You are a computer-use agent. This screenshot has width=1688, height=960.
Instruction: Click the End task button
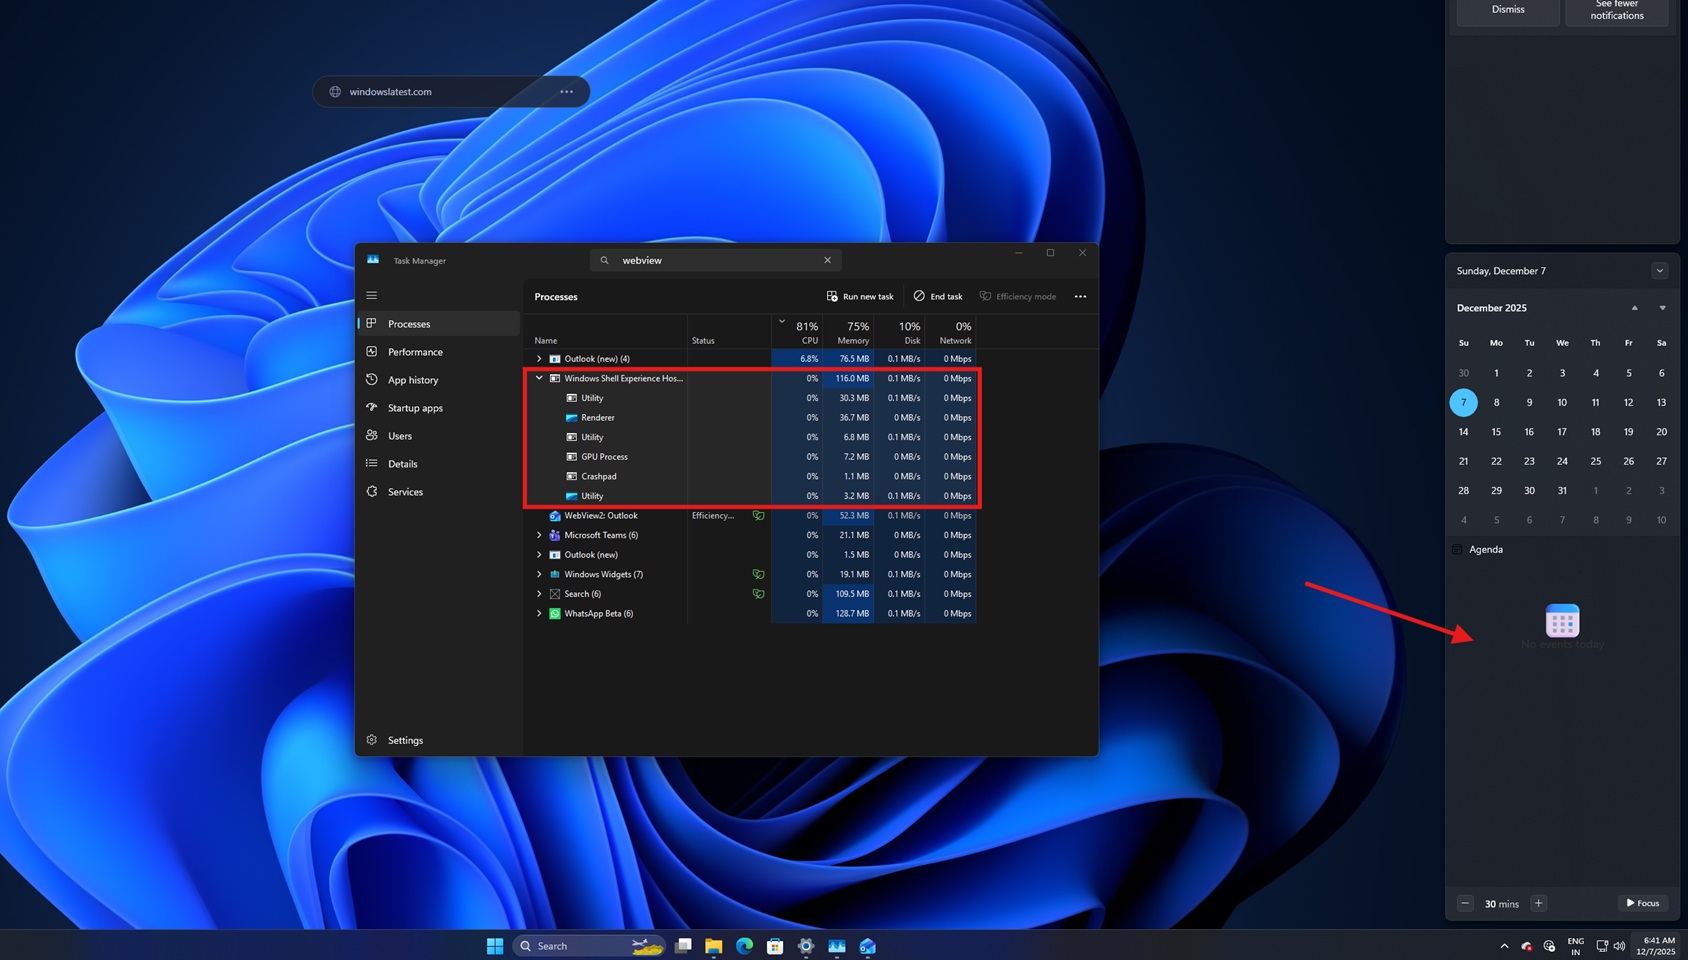(937, 296)
